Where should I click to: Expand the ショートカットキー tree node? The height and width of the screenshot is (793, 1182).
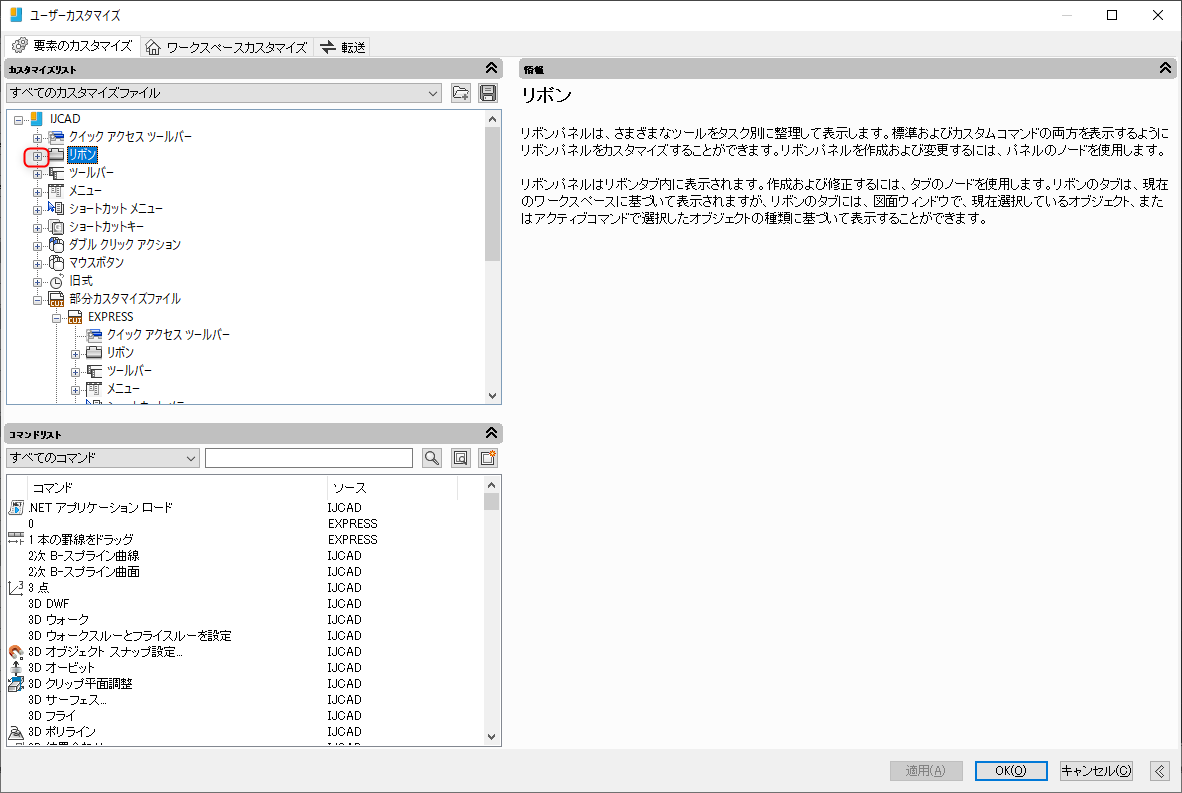click(38, 227)
